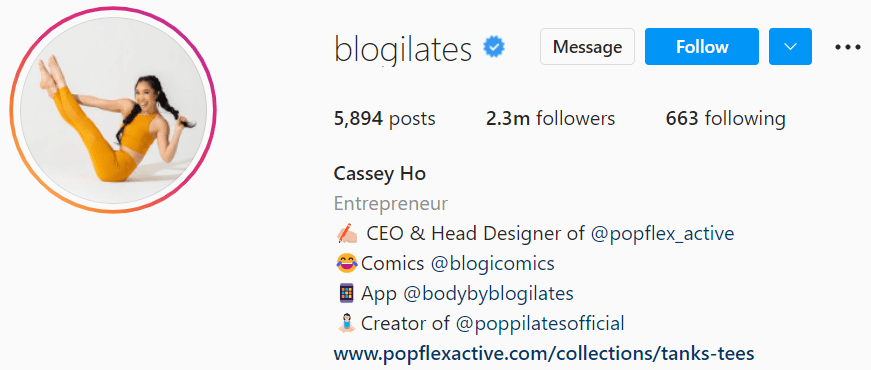Image resolution: width=871 pixels, height=370 pixels.
Task: Open the three-dot more options menu
Action: 848,47
